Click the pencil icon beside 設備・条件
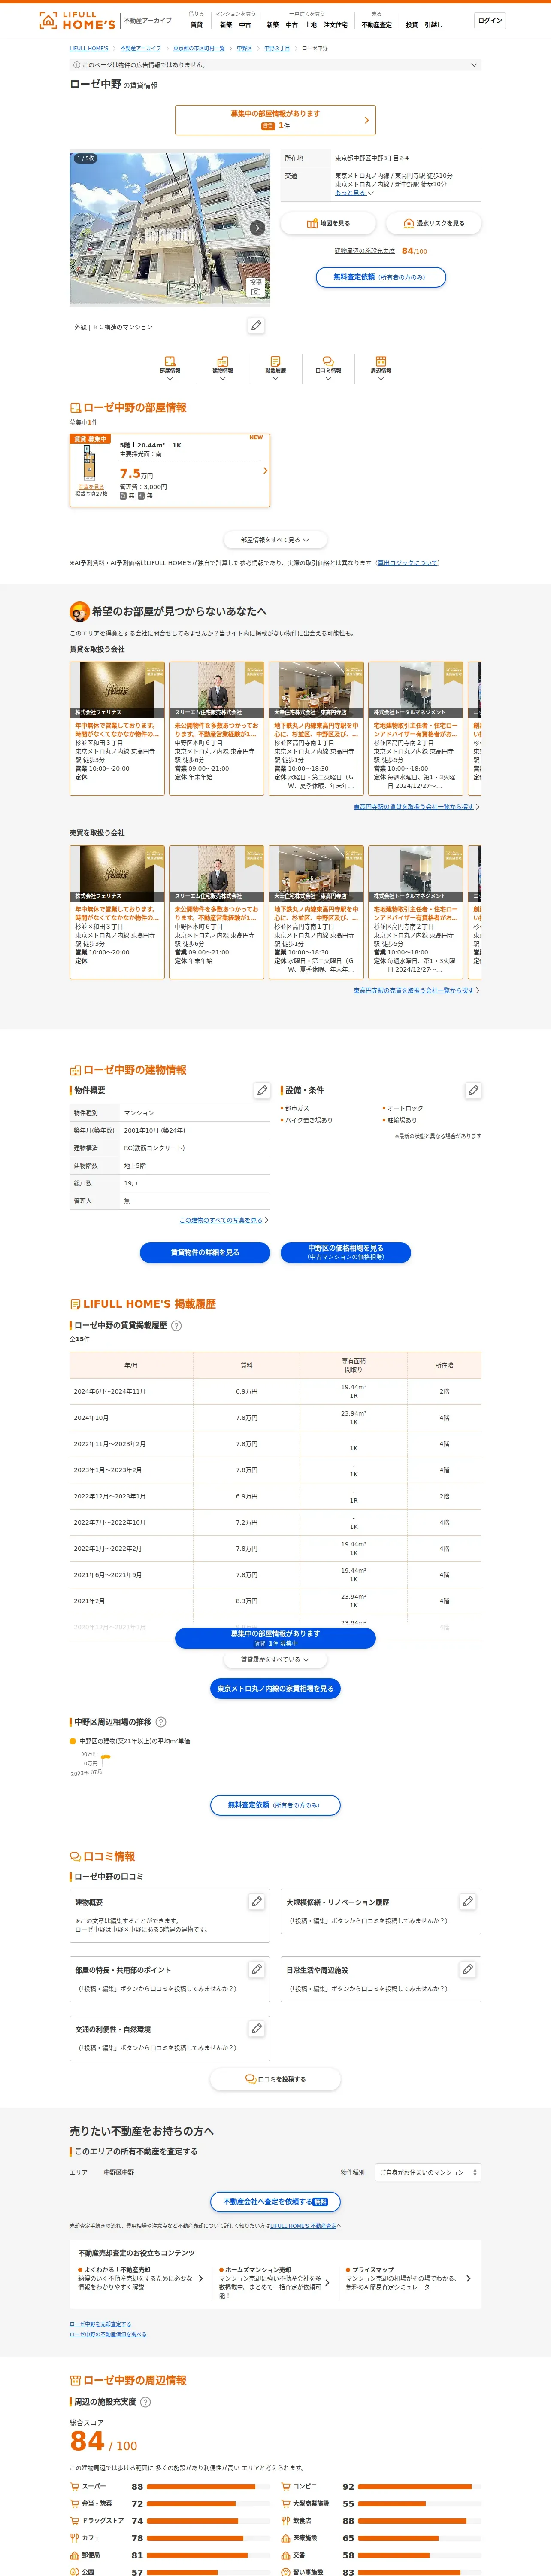The image size is (551, 2576). tap(473, 1090)
